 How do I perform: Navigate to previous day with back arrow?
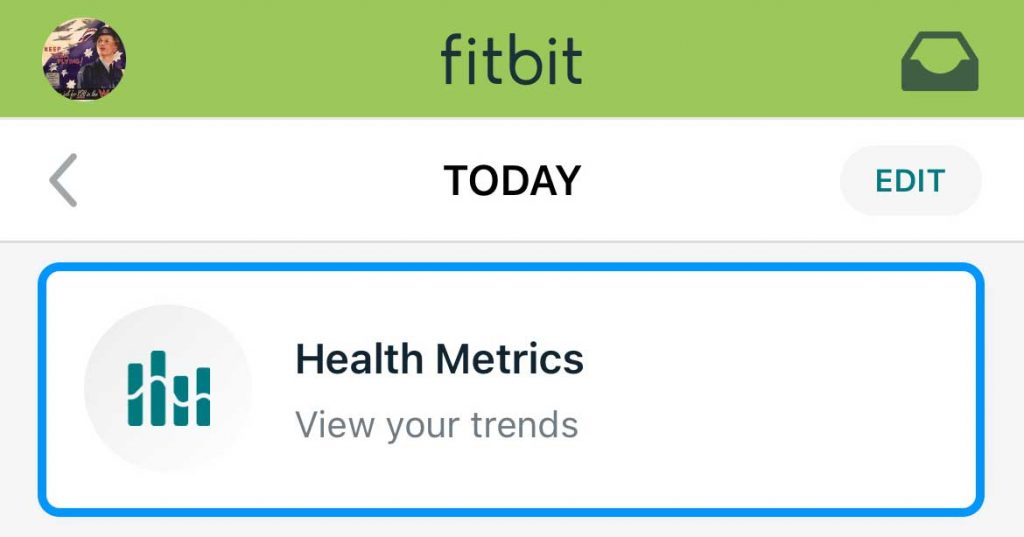pos(63,181)
